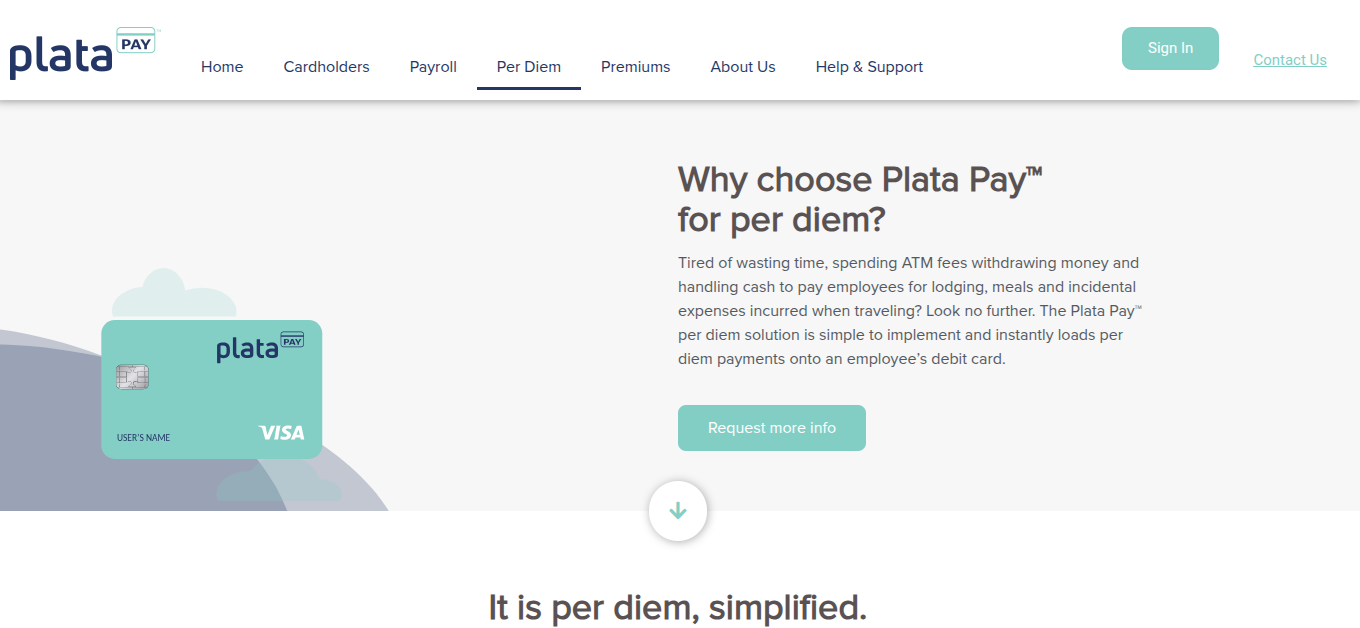
Task: Select the Per Diem nav item
Action: 529,67
